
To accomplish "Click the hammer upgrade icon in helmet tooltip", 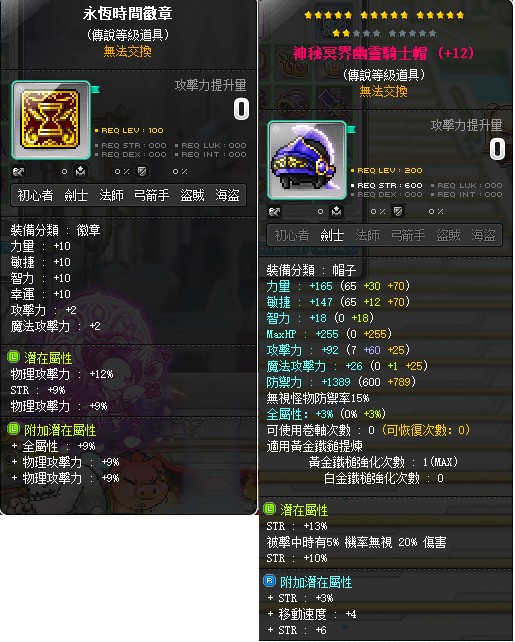I will [337, 212].
